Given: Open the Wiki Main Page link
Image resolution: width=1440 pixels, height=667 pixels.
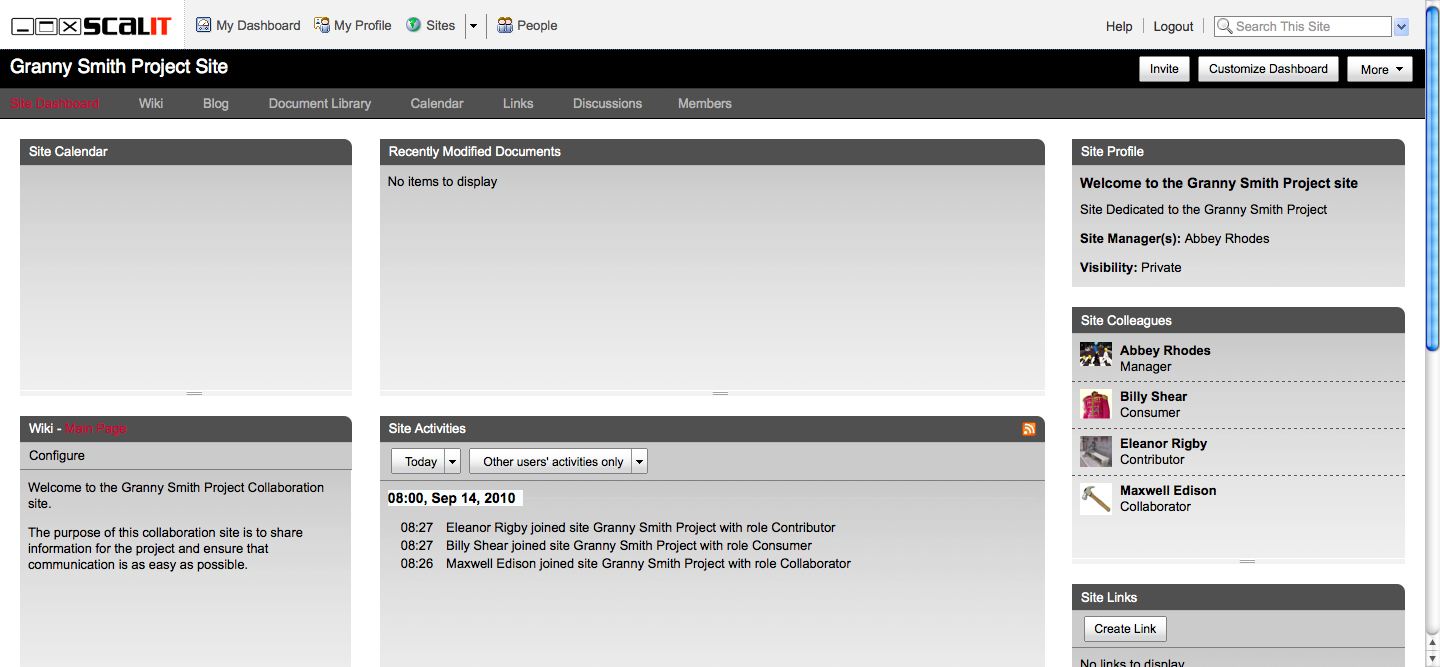Looking at the screenshot, I should [x=96, y=428].
